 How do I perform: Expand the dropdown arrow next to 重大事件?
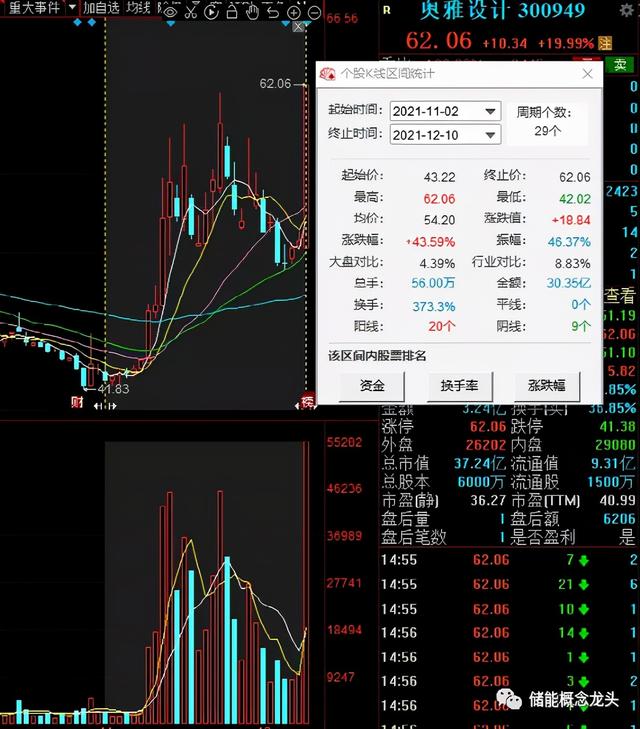[72, 7]
